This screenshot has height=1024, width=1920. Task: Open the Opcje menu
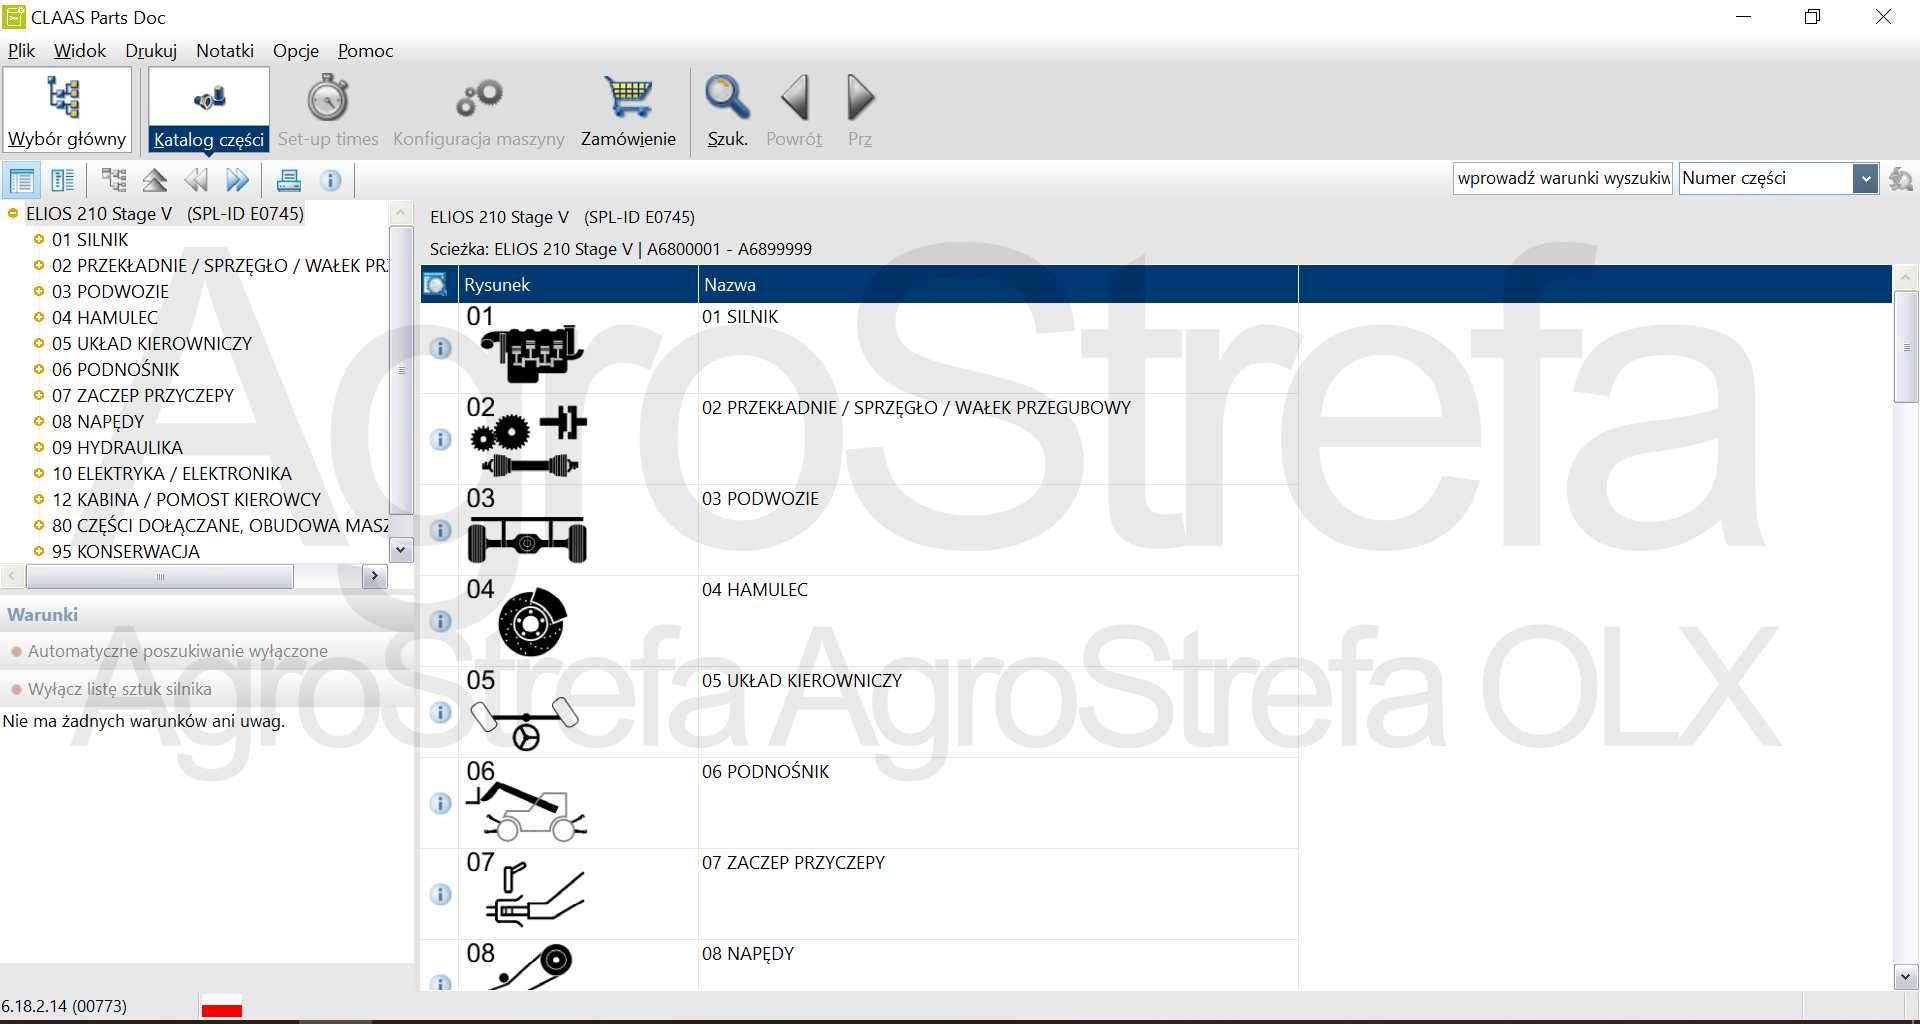pyautogui.click(x=296, y=50)
